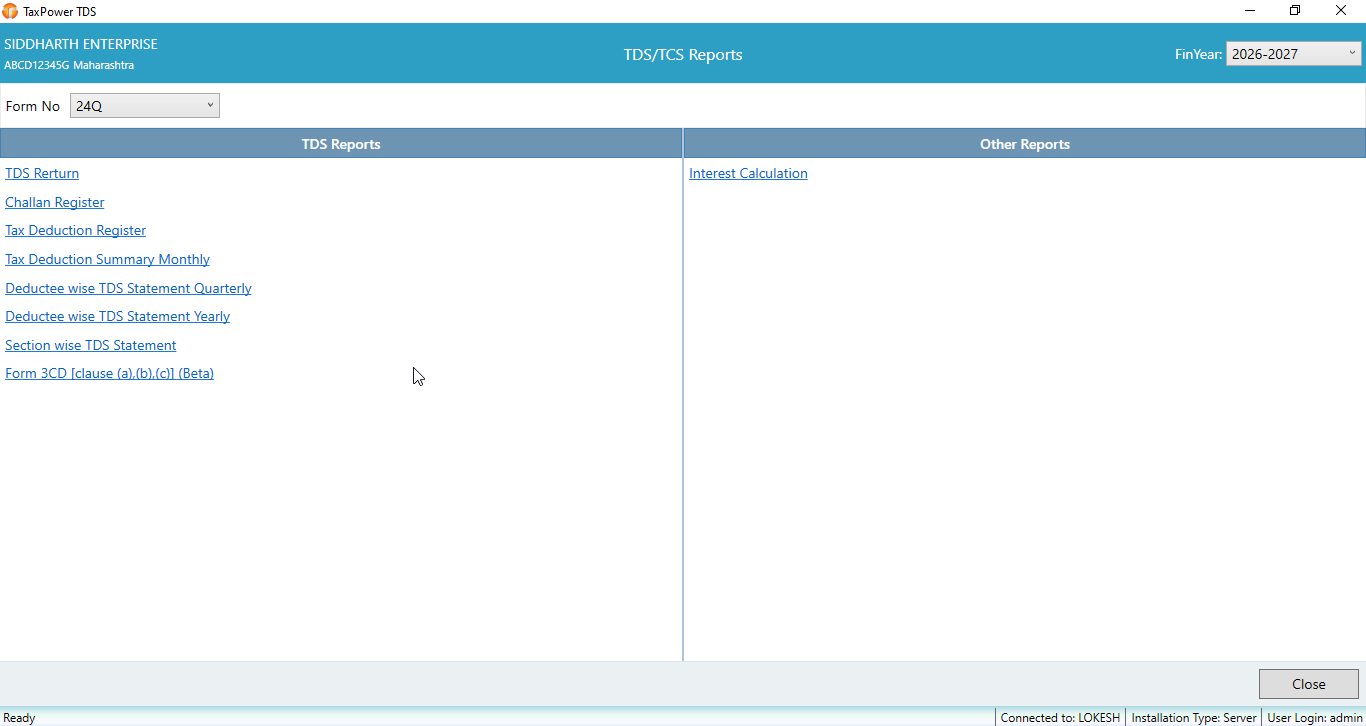Click the Close button at bottom
1366x726 pixels.
1308,684
